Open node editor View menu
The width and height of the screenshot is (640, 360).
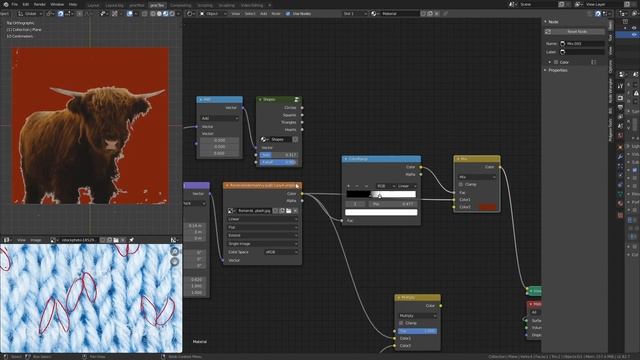pyautogui.click(x=236, y=13)
